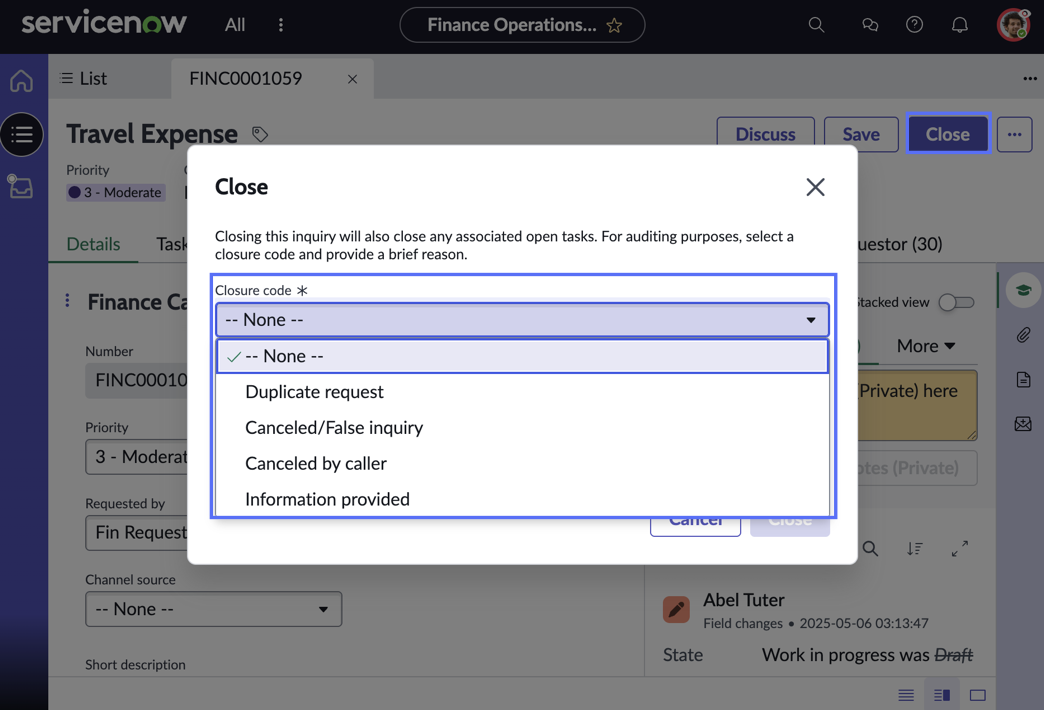
Task: Open the help question mark icon
Action: tap(914, 25)
